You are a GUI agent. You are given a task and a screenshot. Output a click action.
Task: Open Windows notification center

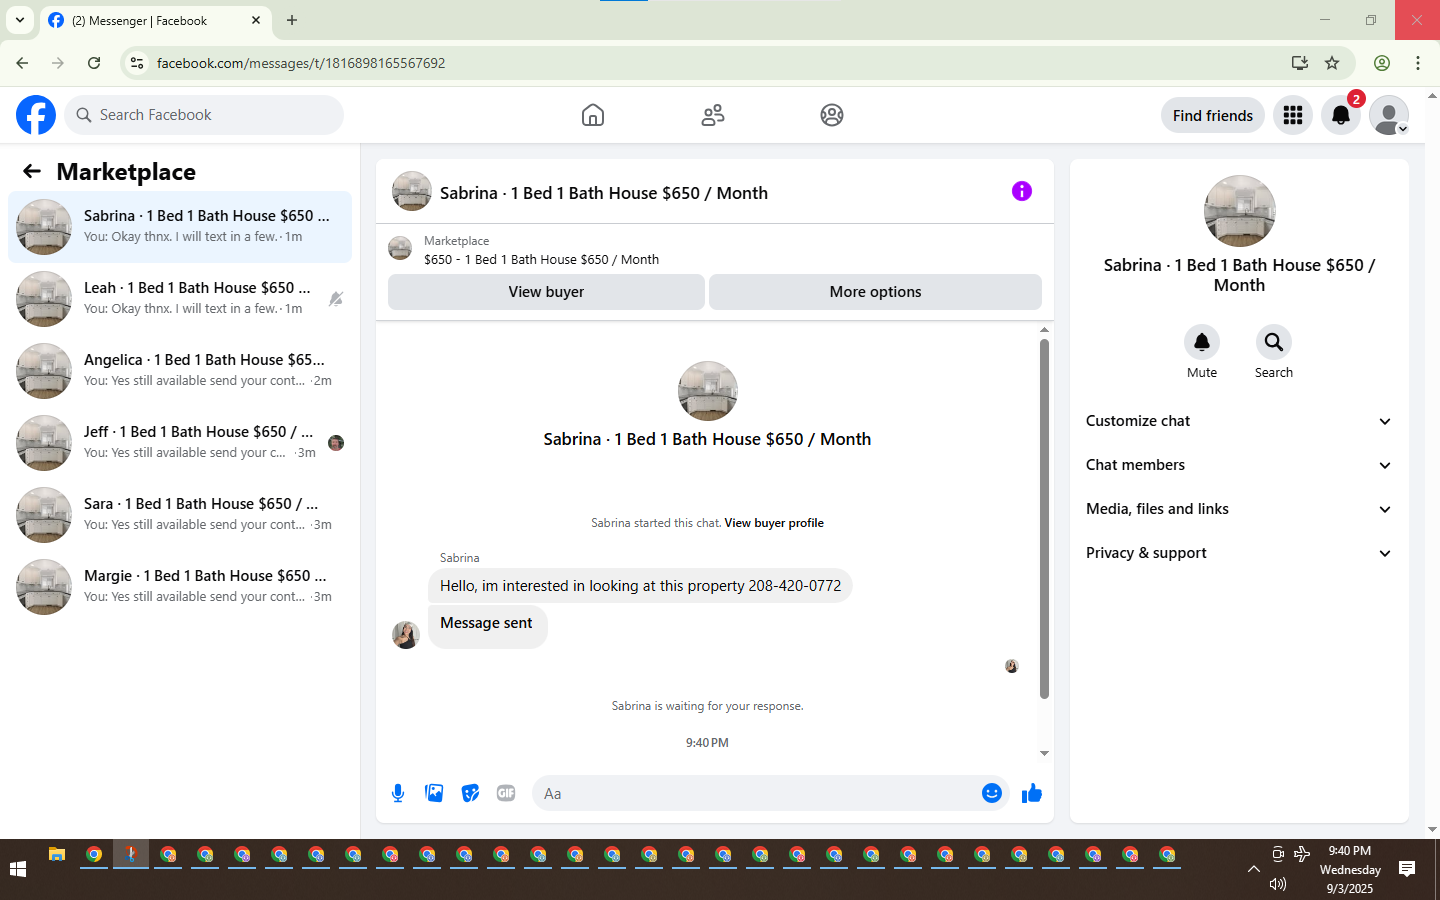[x=1407, y=869]
